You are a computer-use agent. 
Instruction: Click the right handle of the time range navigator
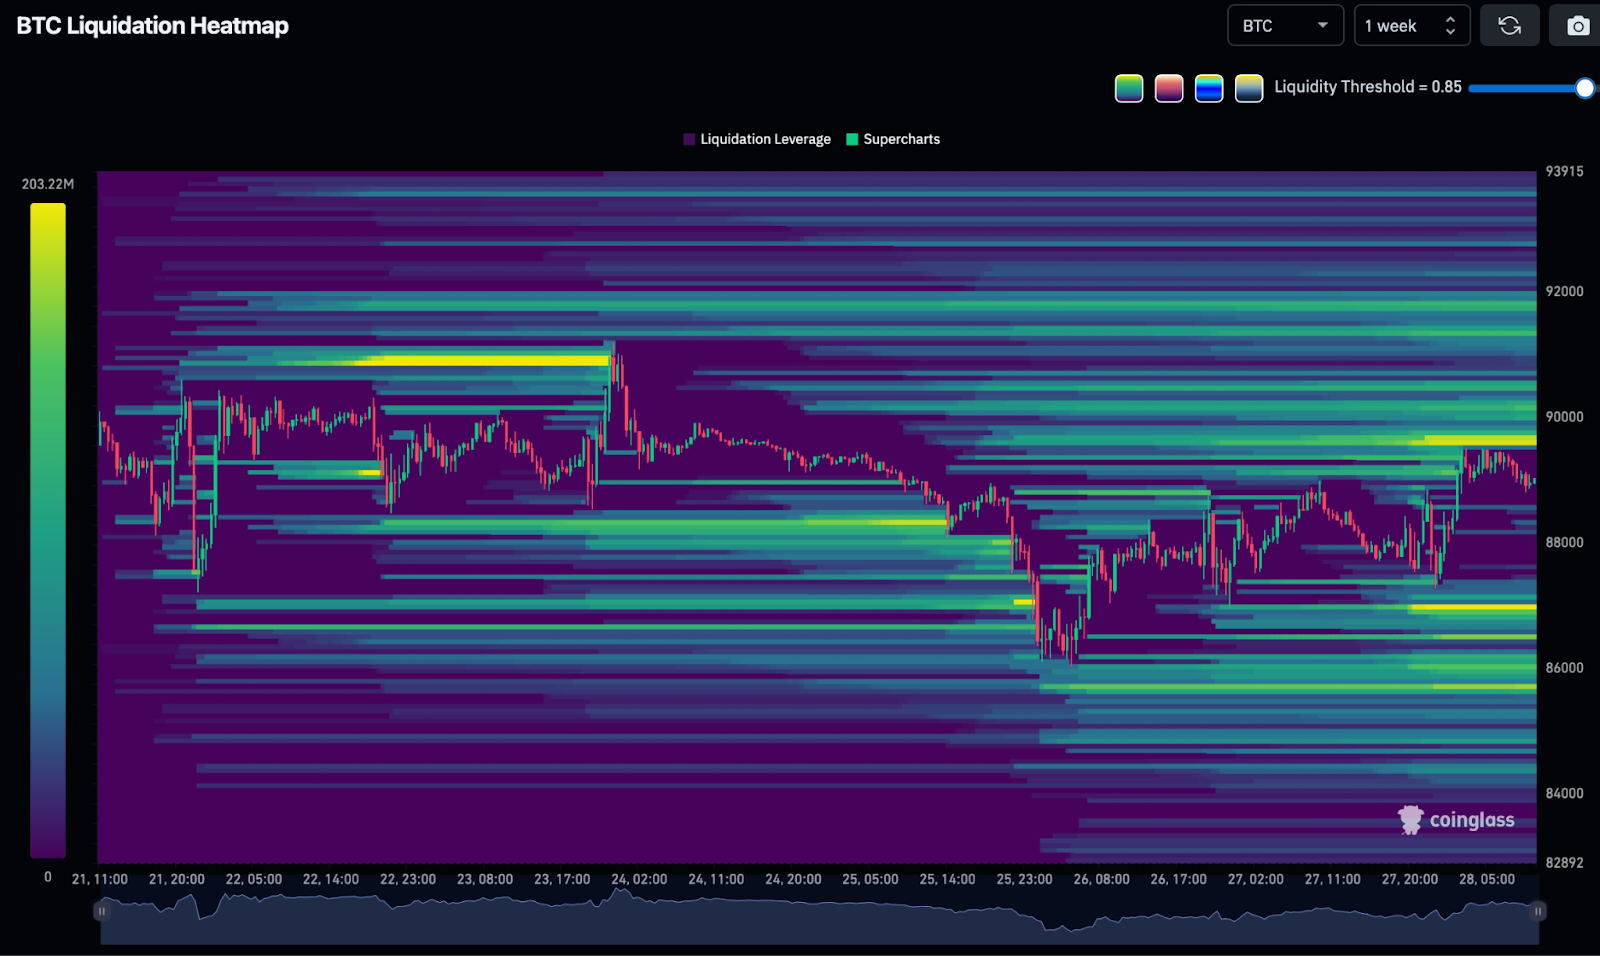1538,911
